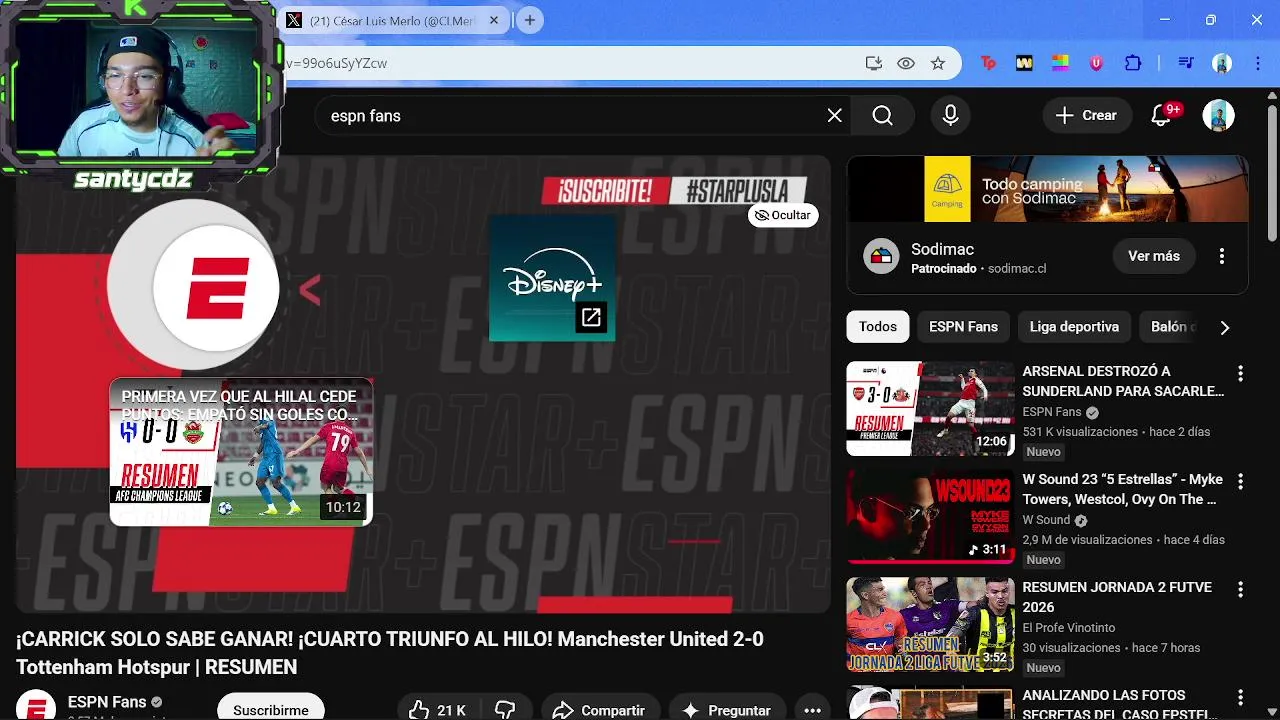
Task: Open 'ARSENAL DESTROZÓ A SUNDERLAND' title
Action: coord(1123,381)
